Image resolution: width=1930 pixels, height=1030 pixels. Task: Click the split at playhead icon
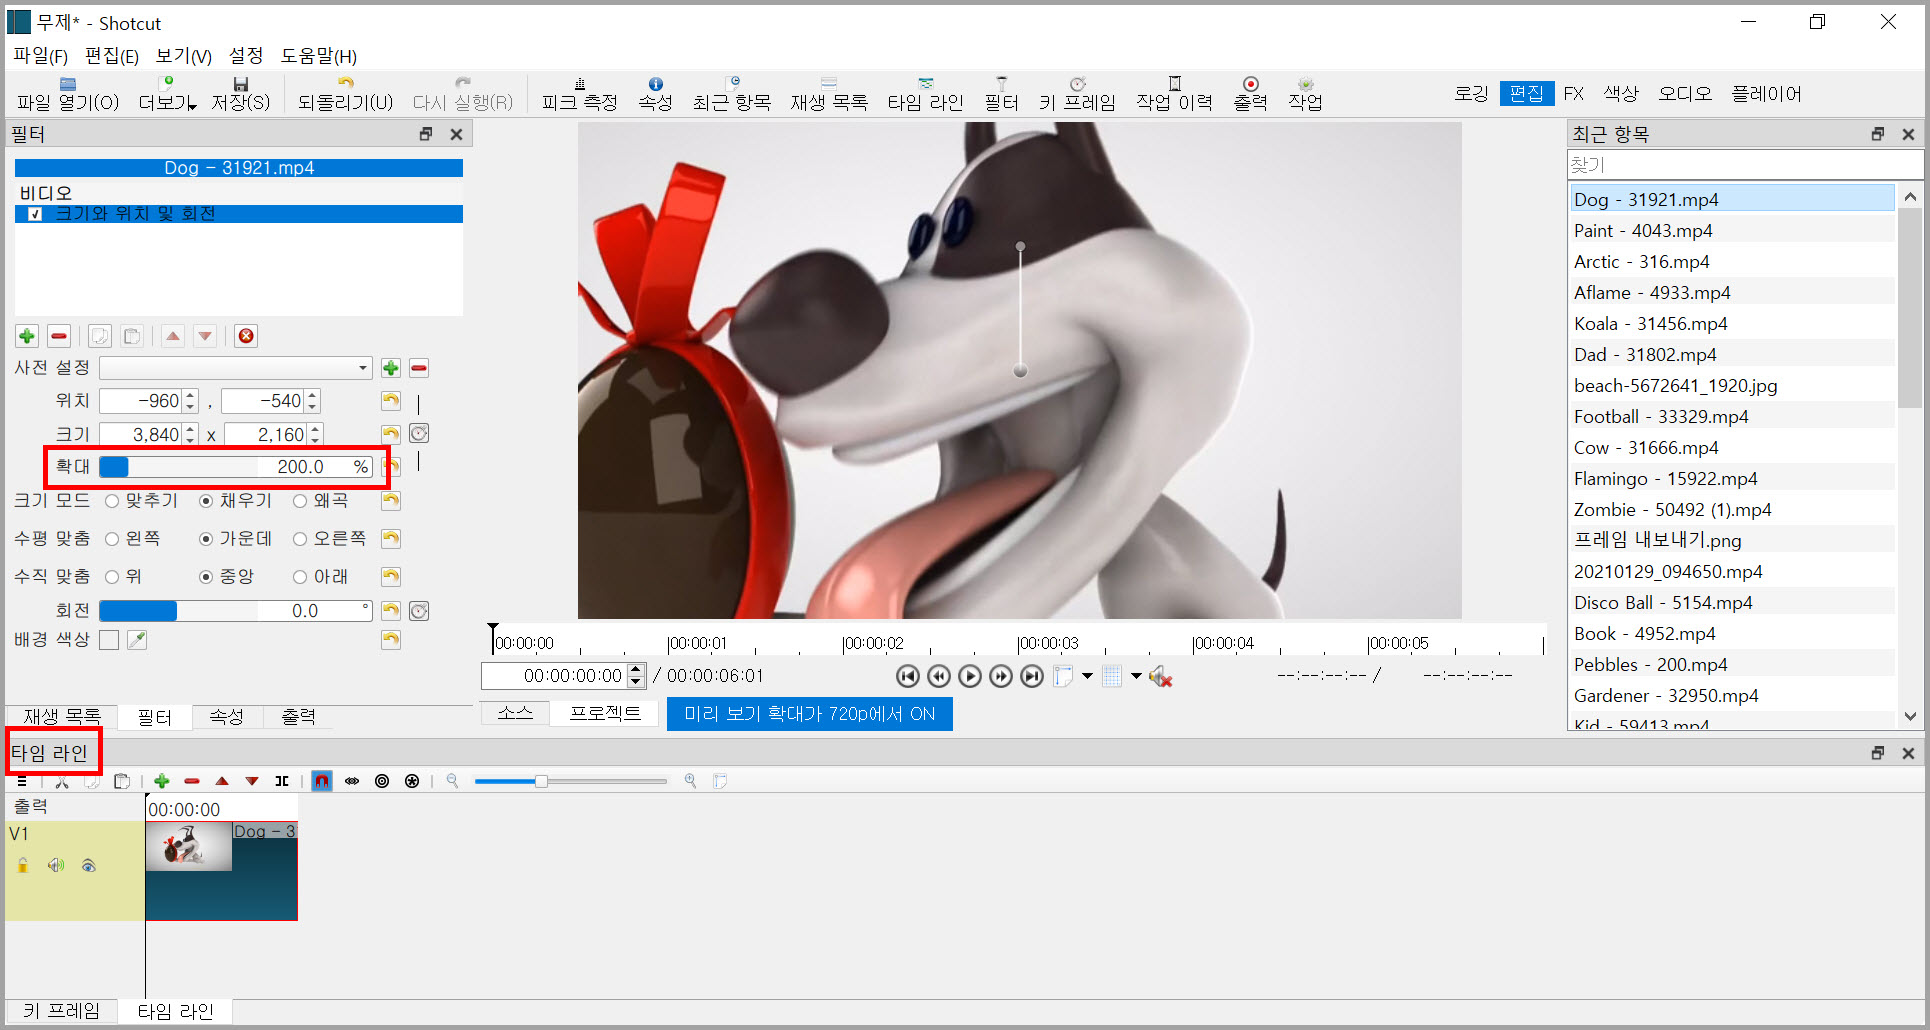coord(282,781)
